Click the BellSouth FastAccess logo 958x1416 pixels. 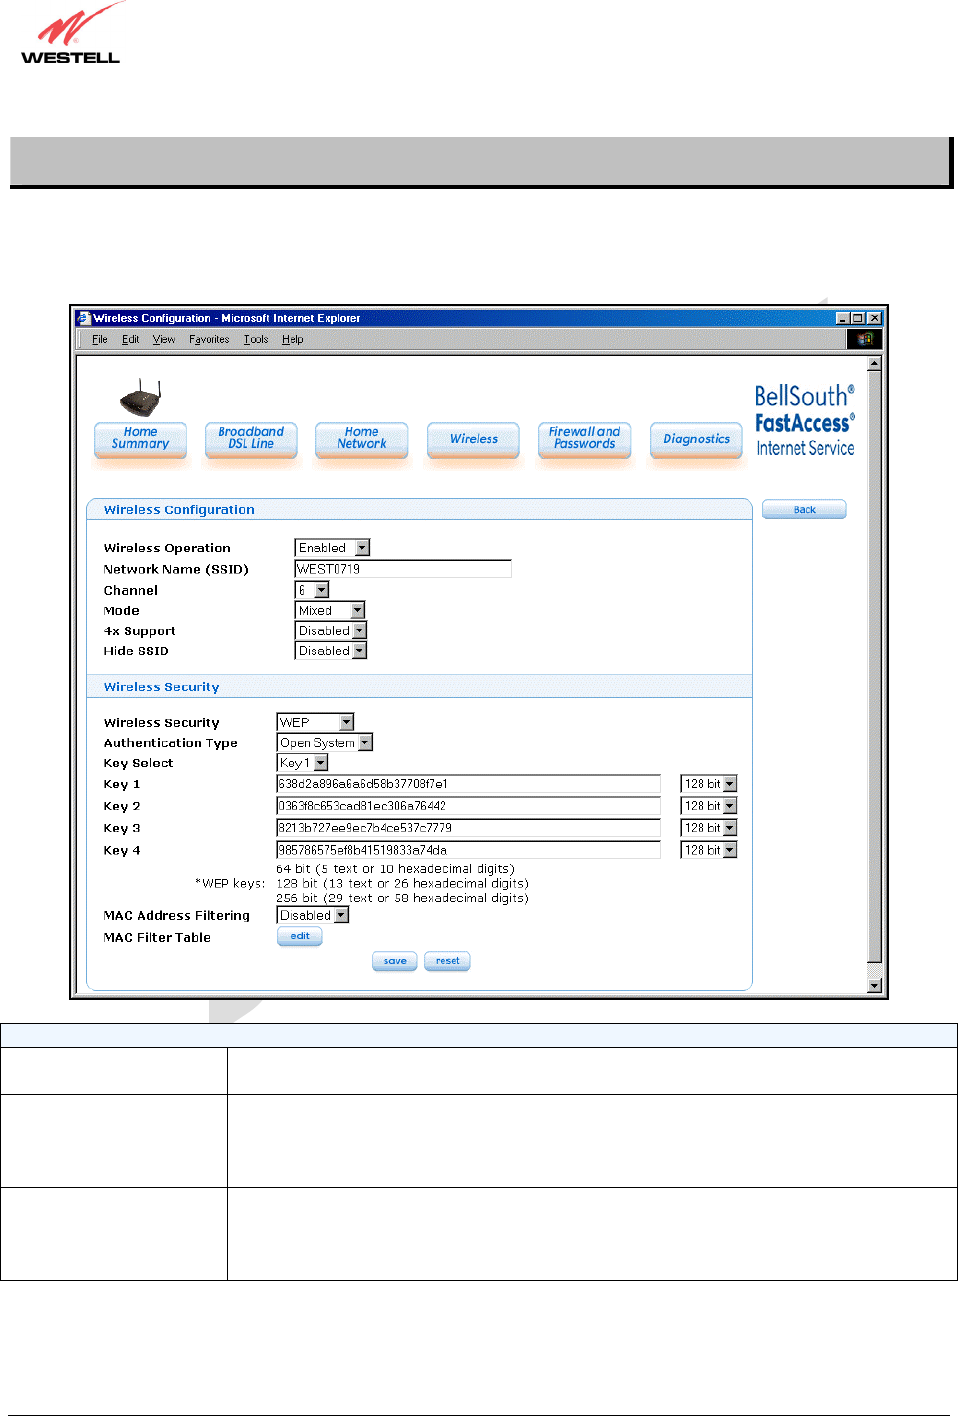pyautogui.click(x=805, y=421)
